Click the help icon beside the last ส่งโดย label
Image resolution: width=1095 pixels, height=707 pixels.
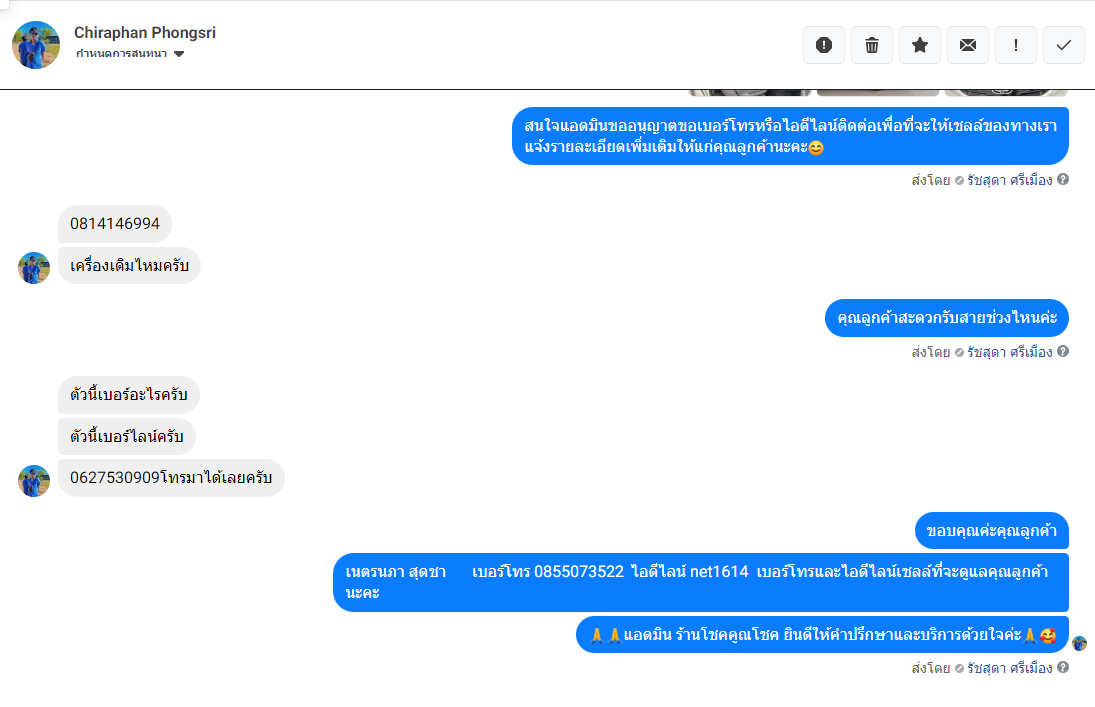1063,667
